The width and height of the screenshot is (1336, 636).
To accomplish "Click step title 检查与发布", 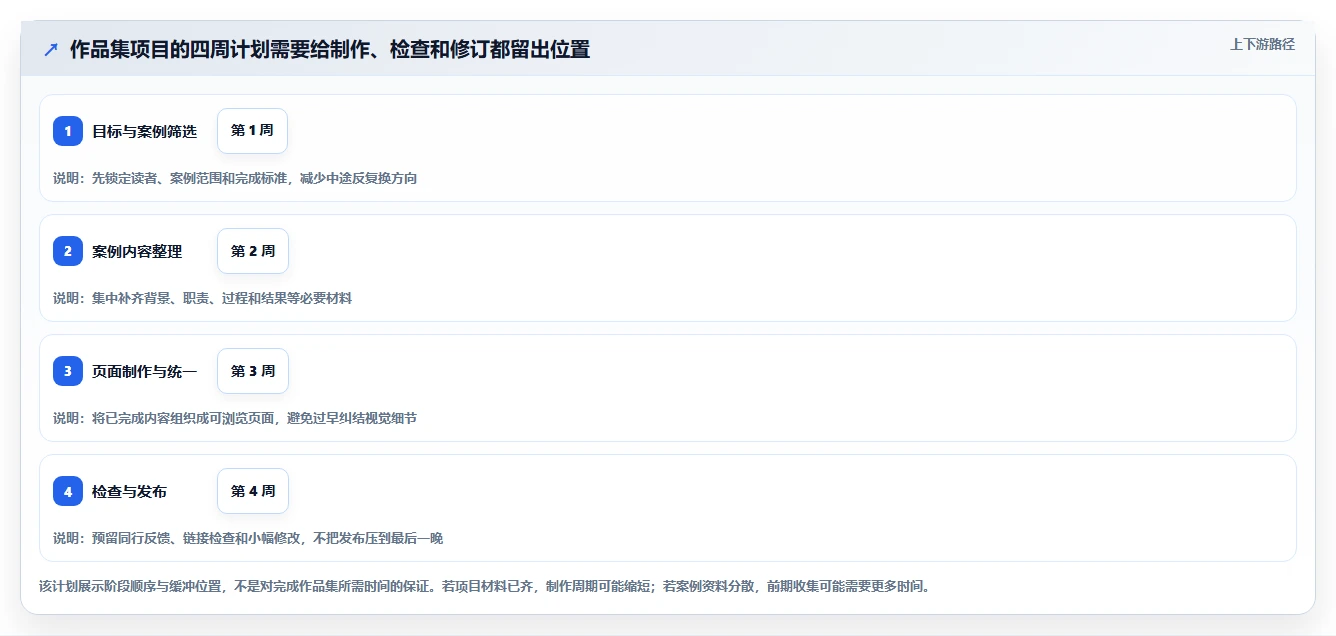I will 130,491.
